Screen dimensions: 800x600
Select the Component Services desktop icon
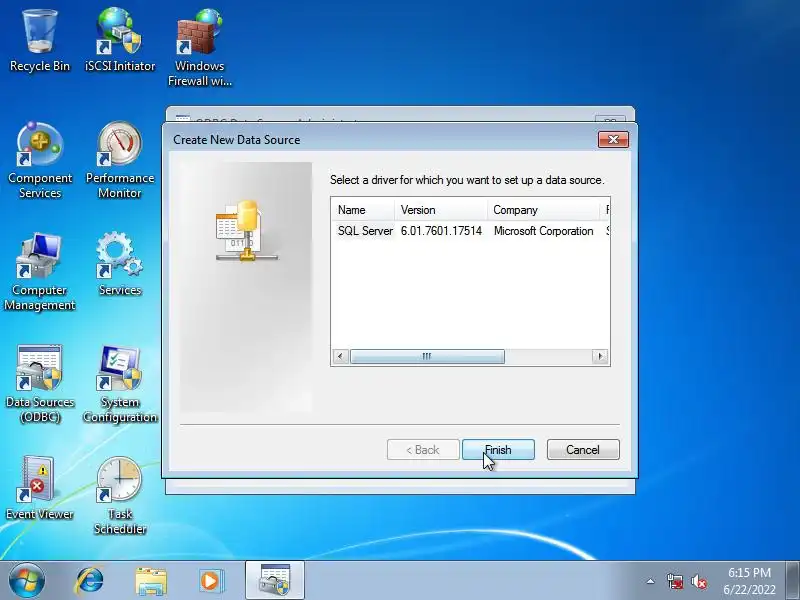[40, 161]
